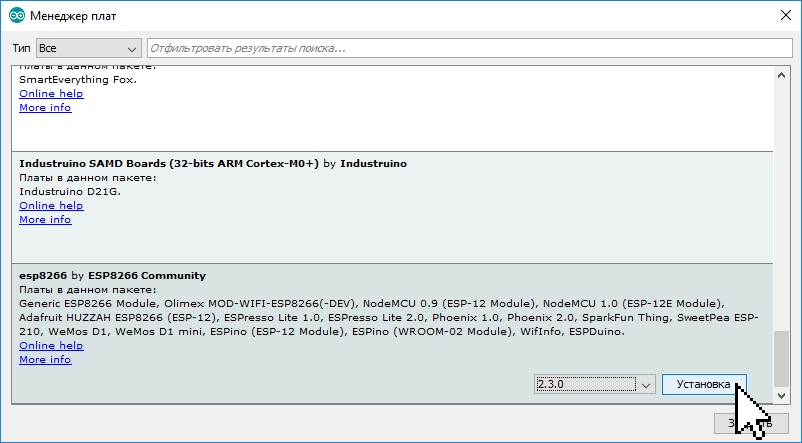Screen dimensions: 802x443
Task: Open Online help for Industruino SAMD Boards
Action: tap(51, 206)
